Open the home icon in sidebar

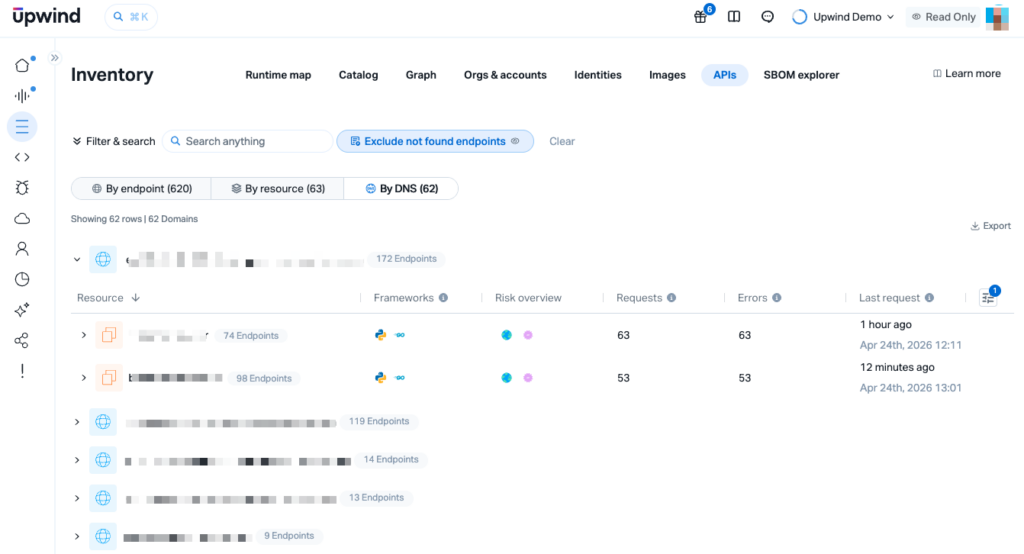click(22, 66)
